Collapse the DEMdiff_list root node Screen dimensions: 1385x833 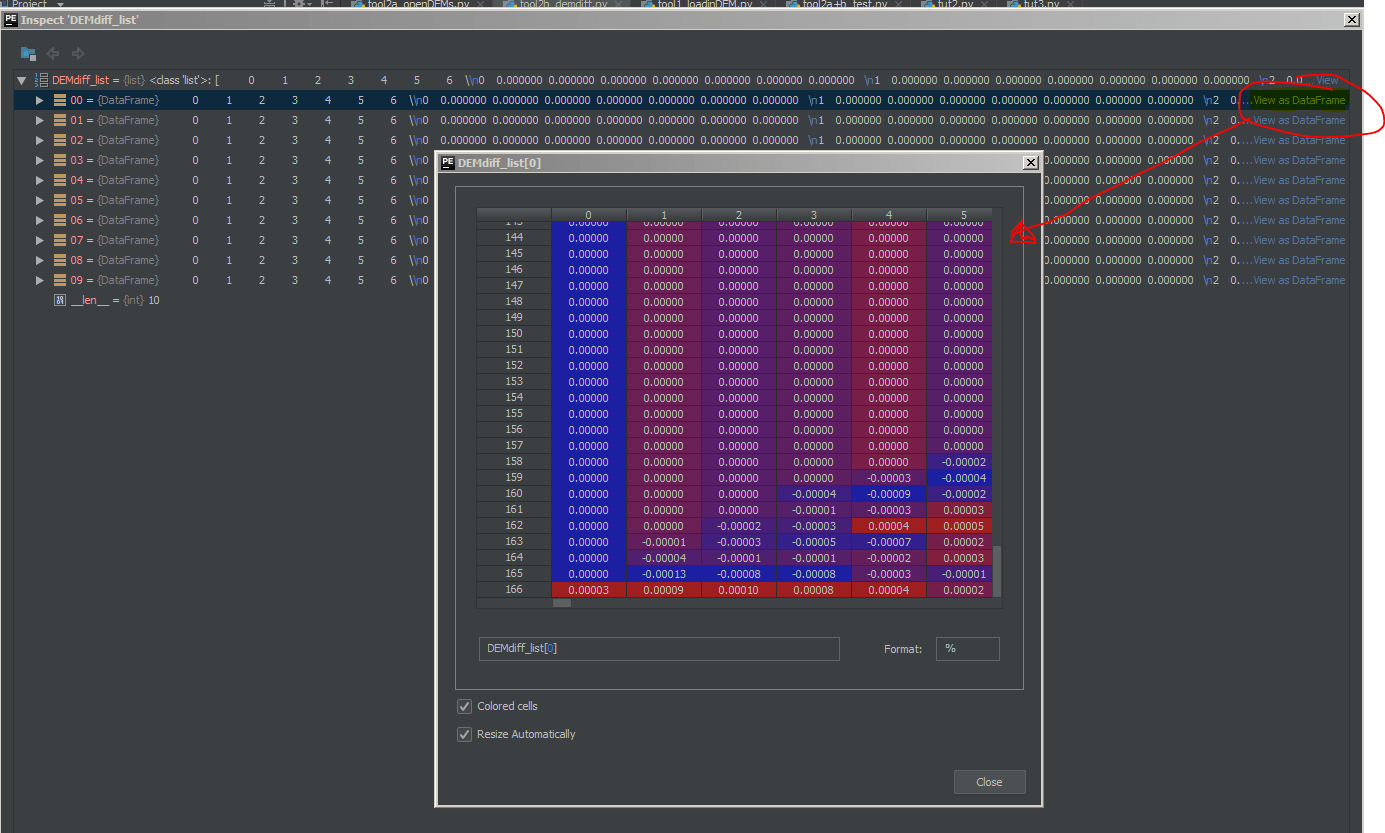pos(20,79)
